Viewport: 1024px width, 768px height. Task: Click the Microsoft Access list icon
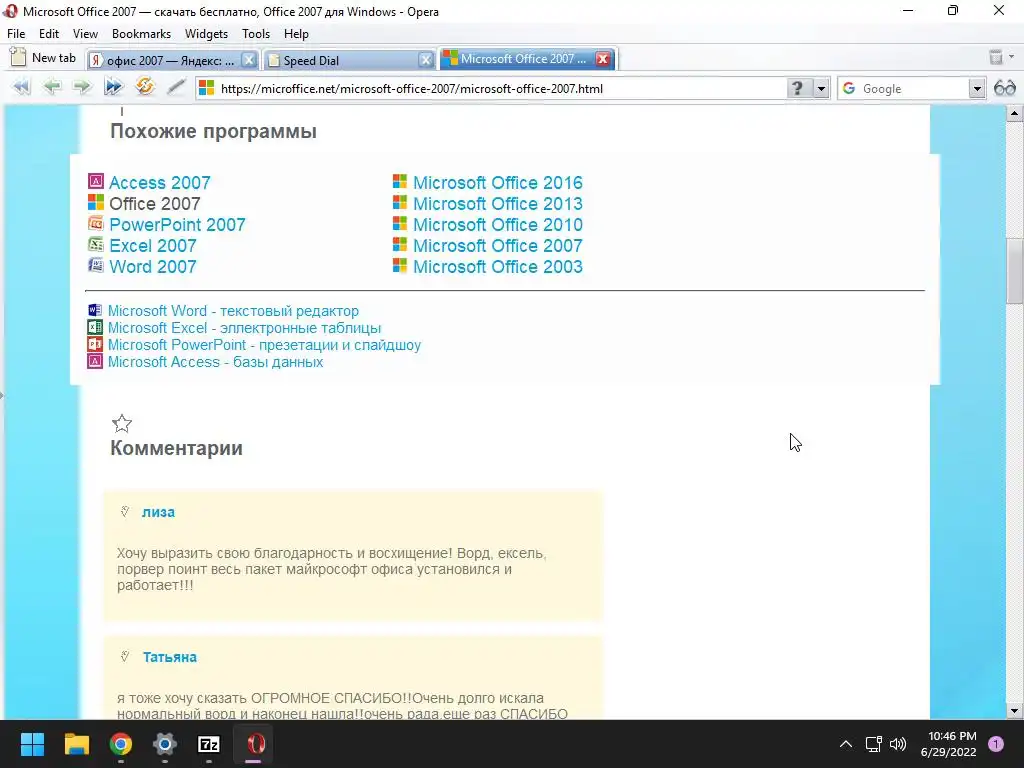pyautogui.click(x=95, y=361)
